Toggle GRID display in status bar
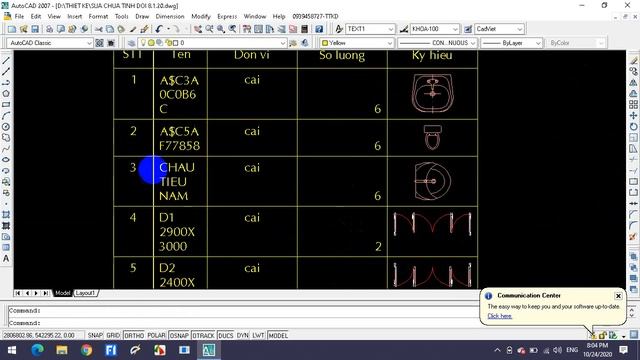The image size is (640, 360). coord(113,336)
